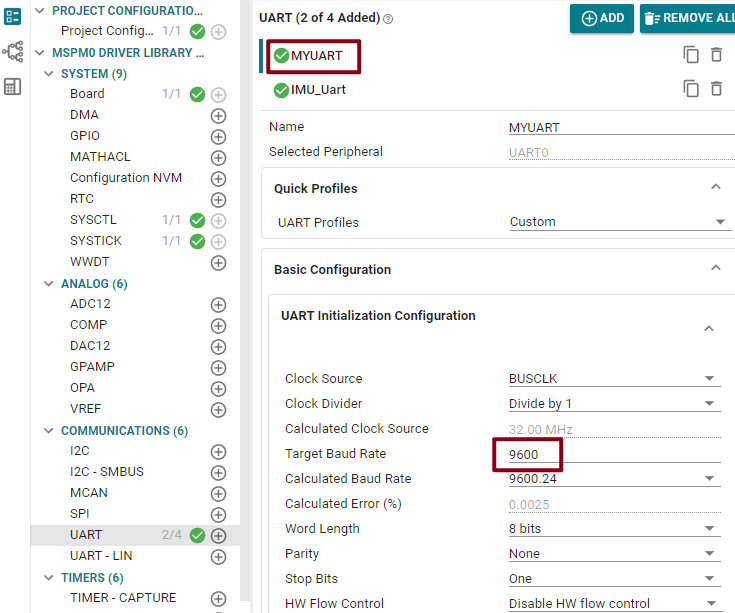Open the Clock Source dropdown
The width and height of the screenshot is (735, 613).
coord(615,379)
